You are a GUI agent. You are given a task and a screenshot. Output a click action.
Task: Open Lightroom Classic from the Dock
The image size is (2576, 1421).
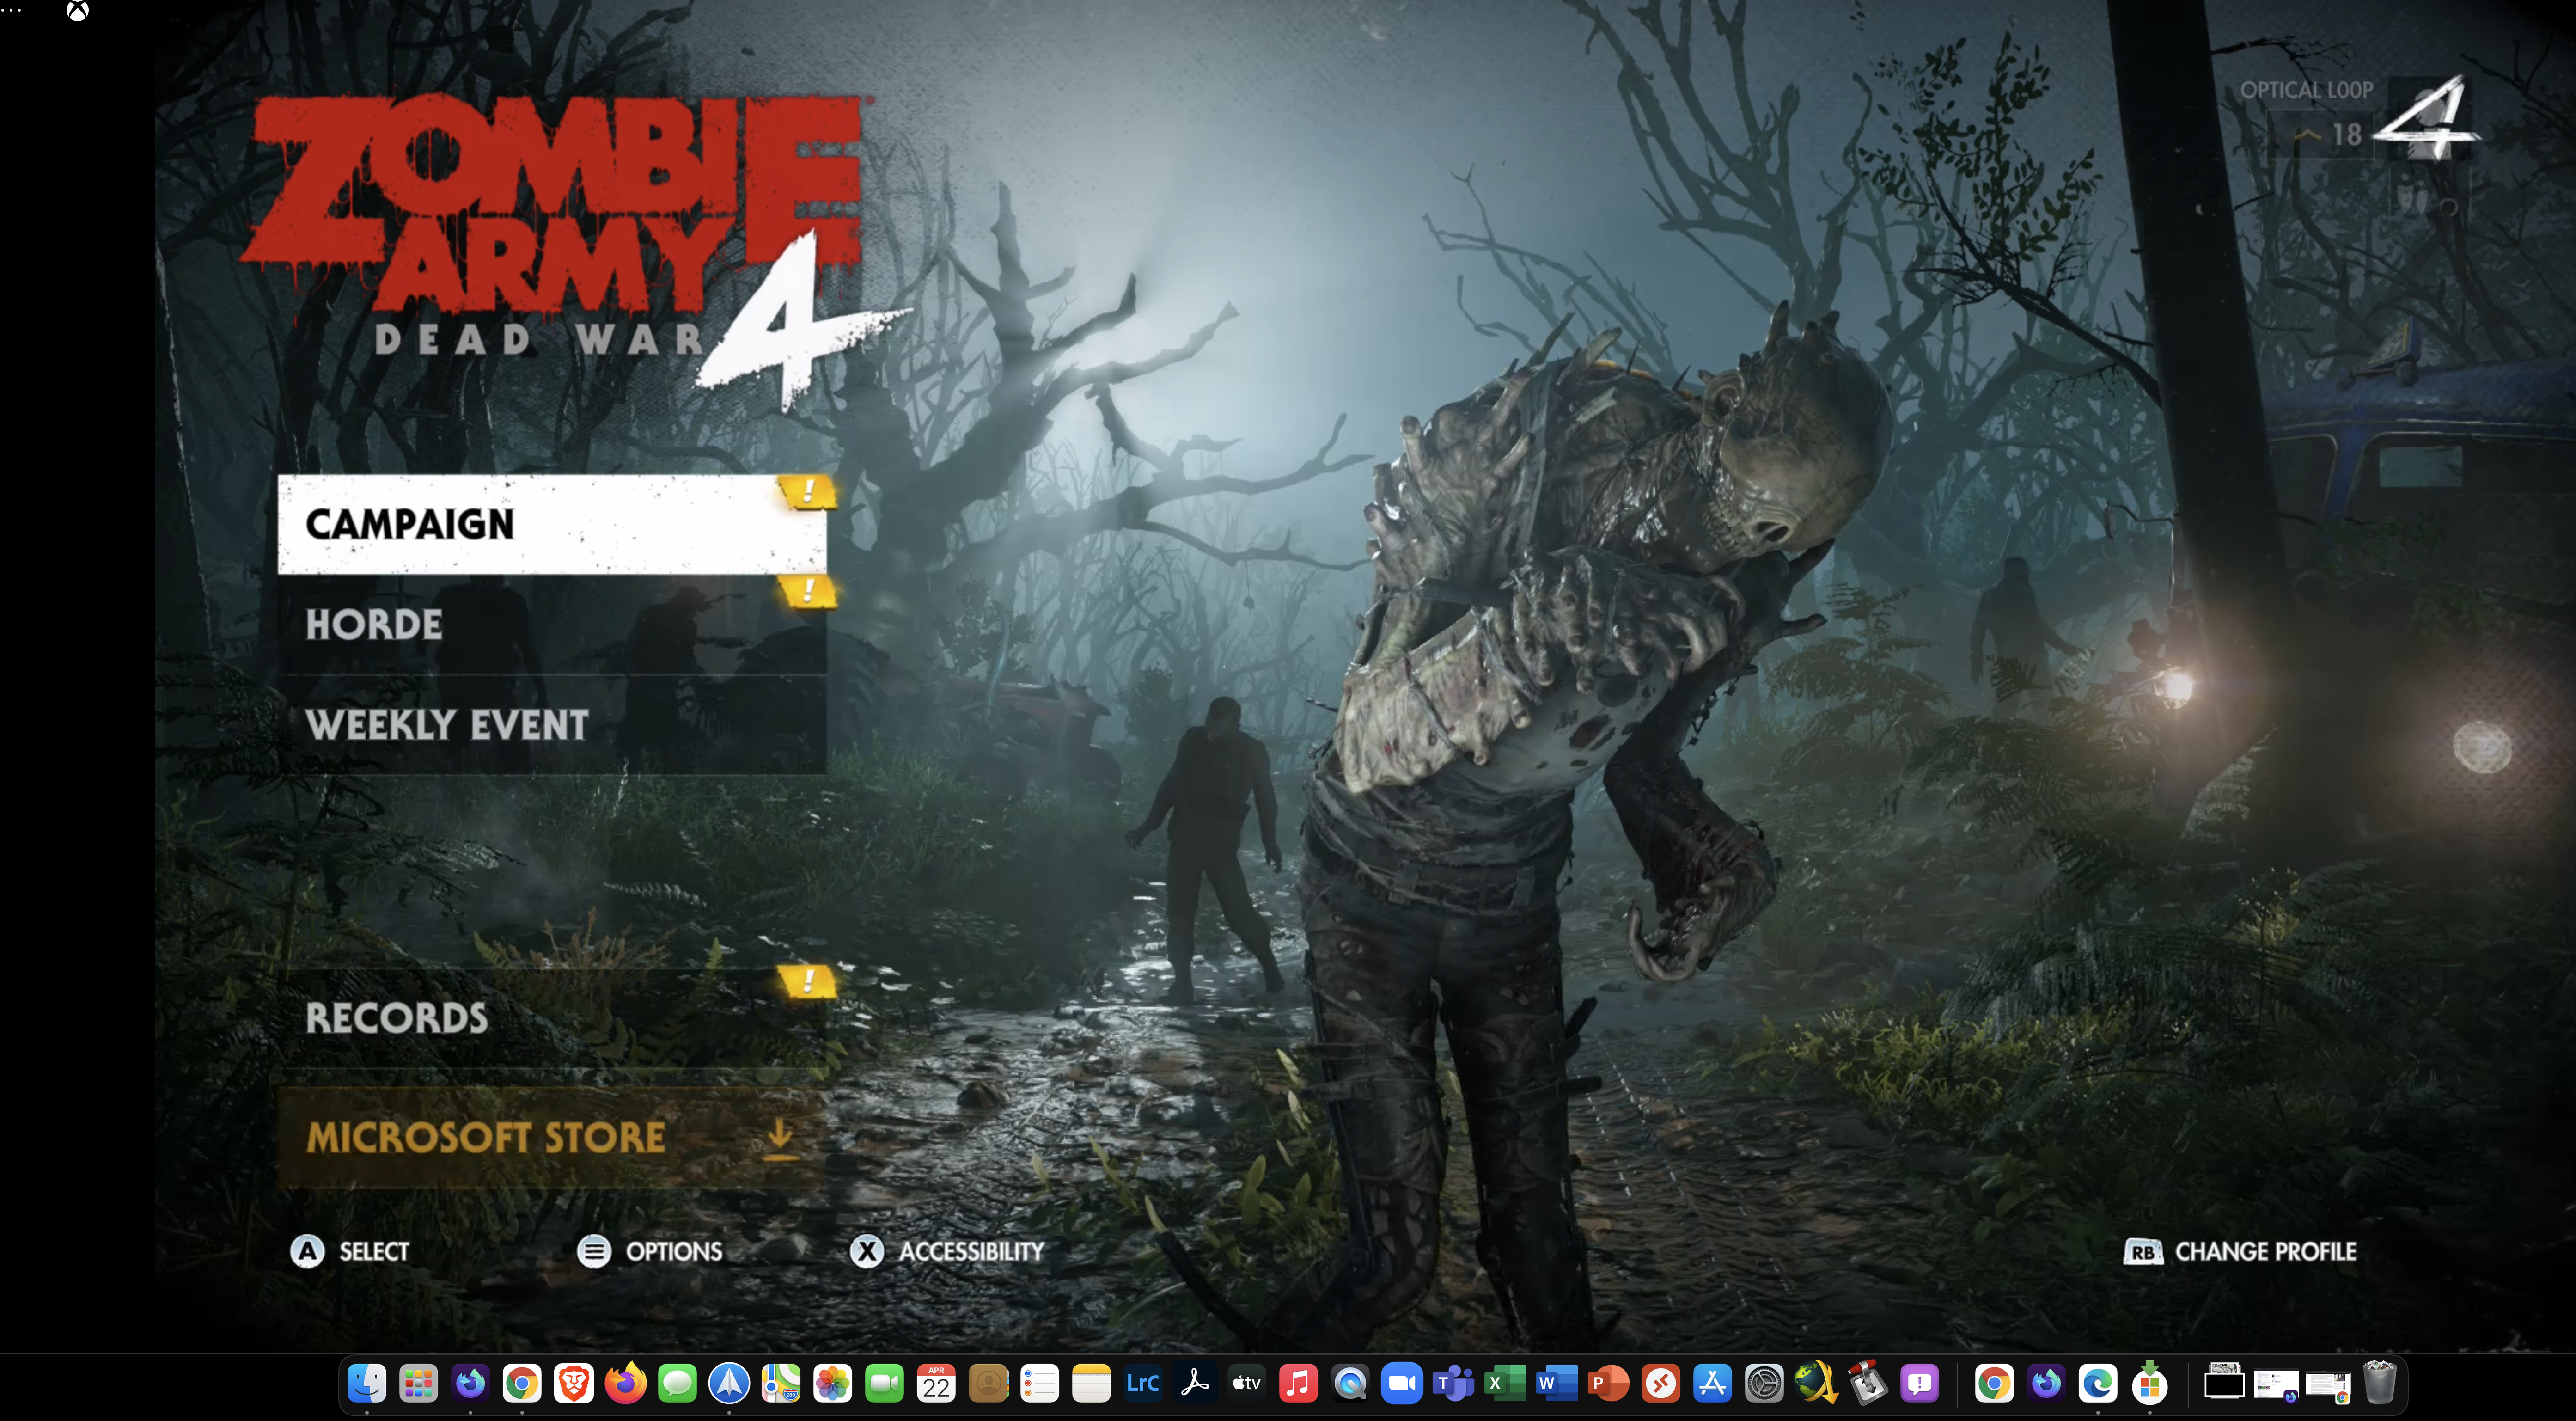(x=1143, y=1384)
